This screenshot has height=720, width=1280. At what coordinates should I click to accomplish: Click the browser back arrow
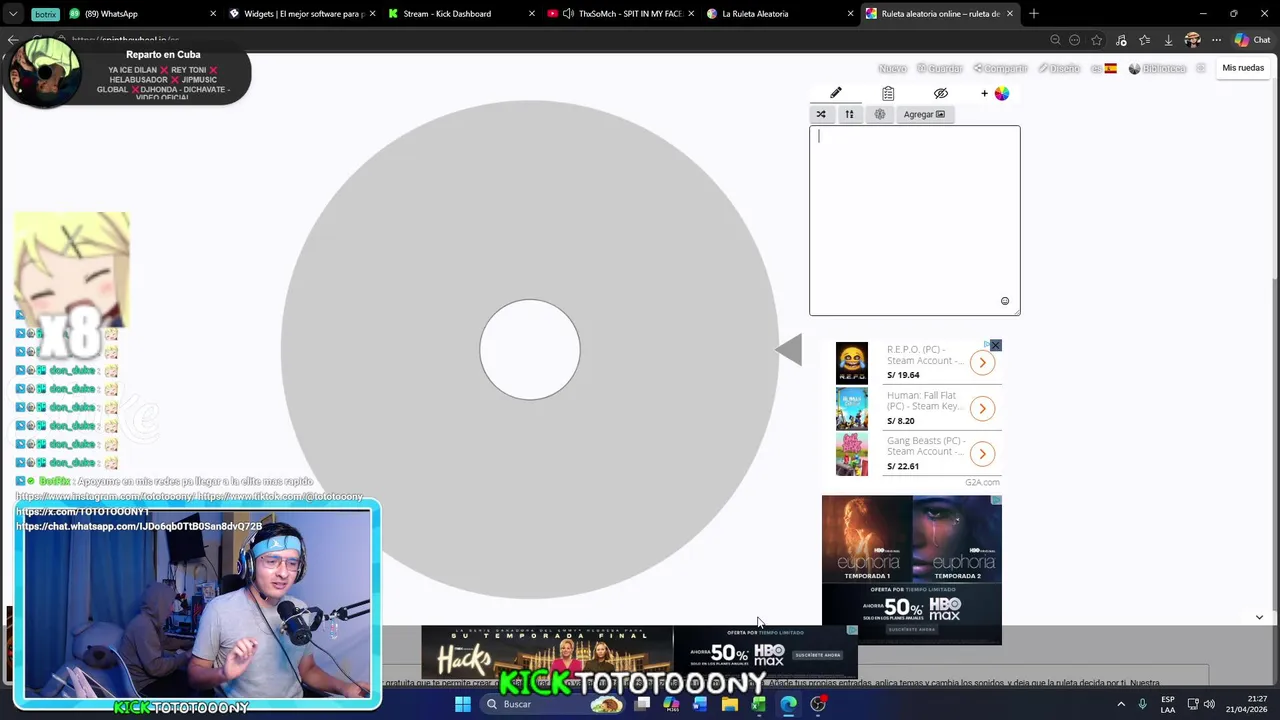[x=12, y=40]
